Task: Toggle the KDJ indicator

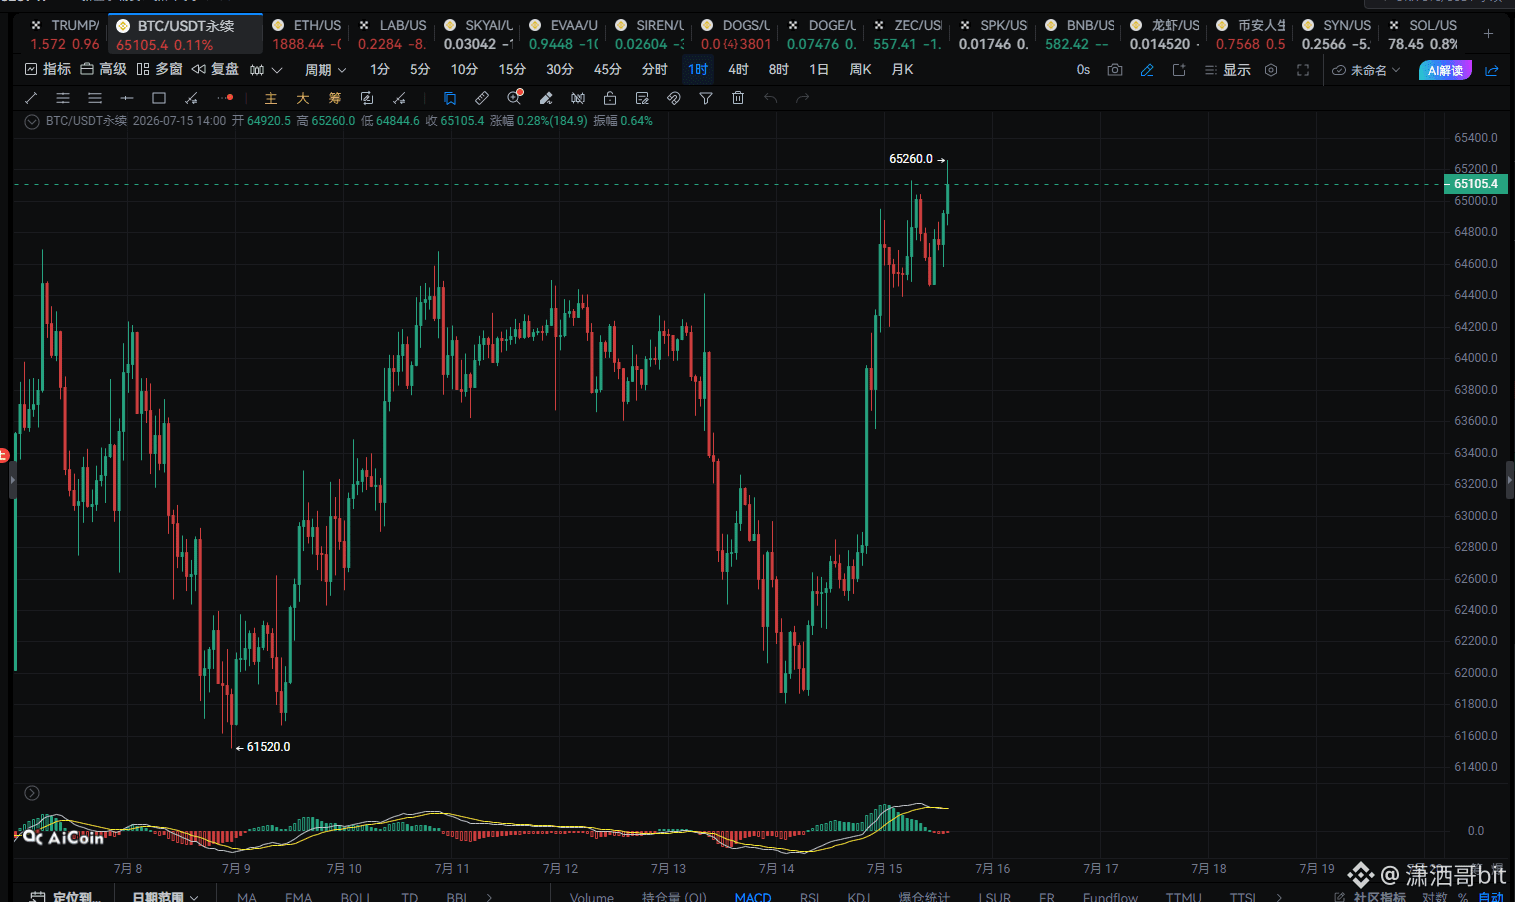Action: (859, 896)
